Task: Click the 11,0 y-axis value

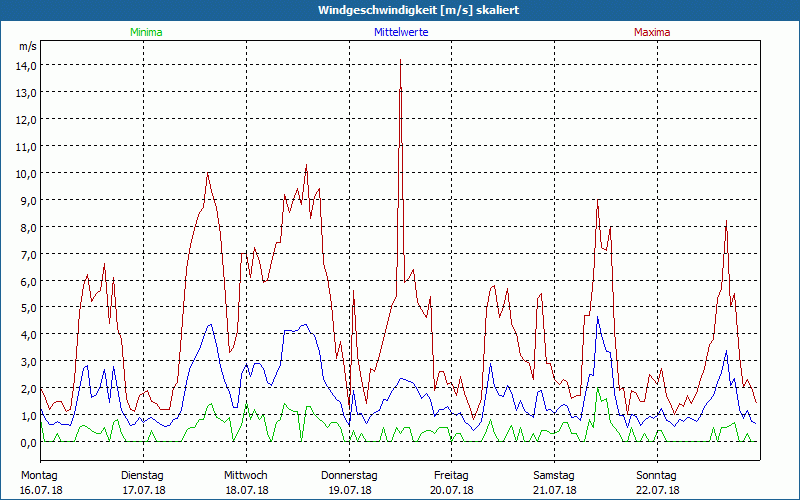Action: point(27,146)
